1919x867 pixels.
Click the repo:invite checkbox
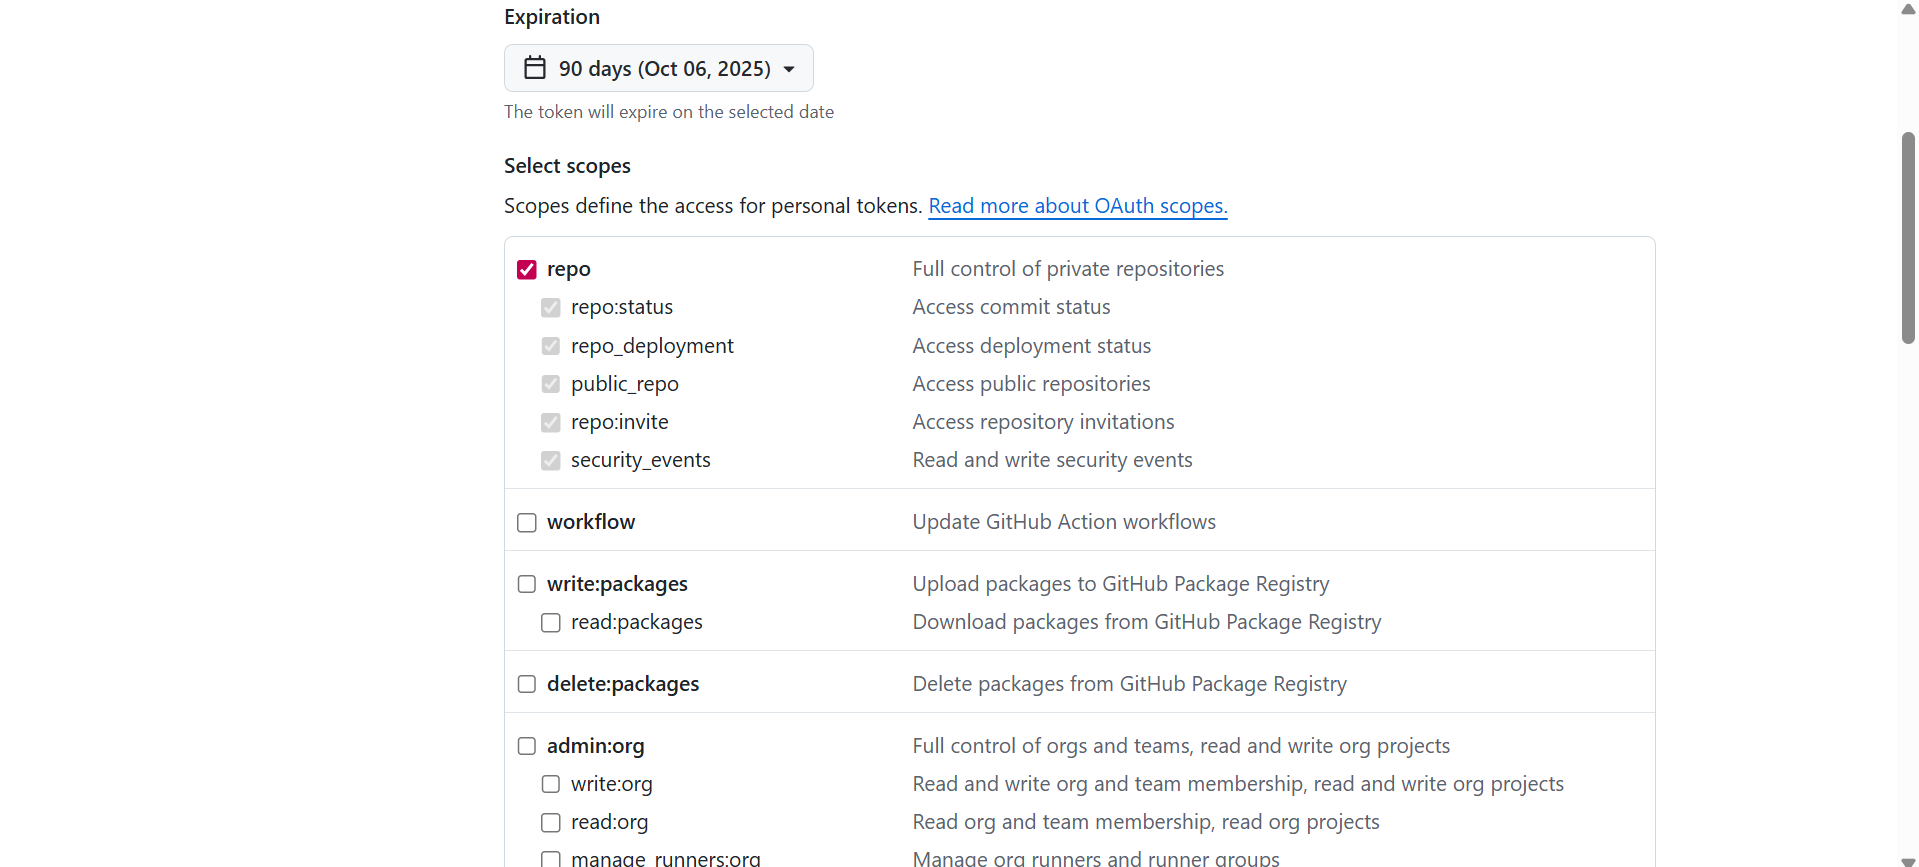click(x=551, y=422)
